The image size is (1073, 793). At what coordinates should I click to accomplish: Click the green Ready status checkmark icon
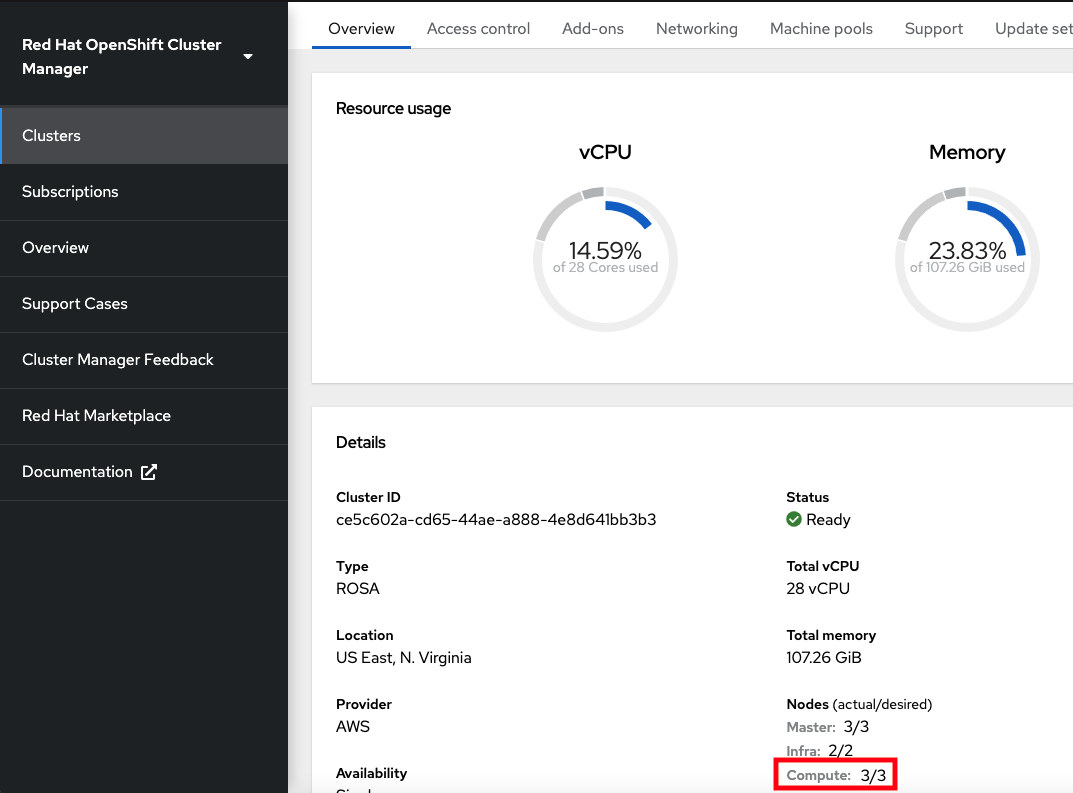[x=794, y=520]
